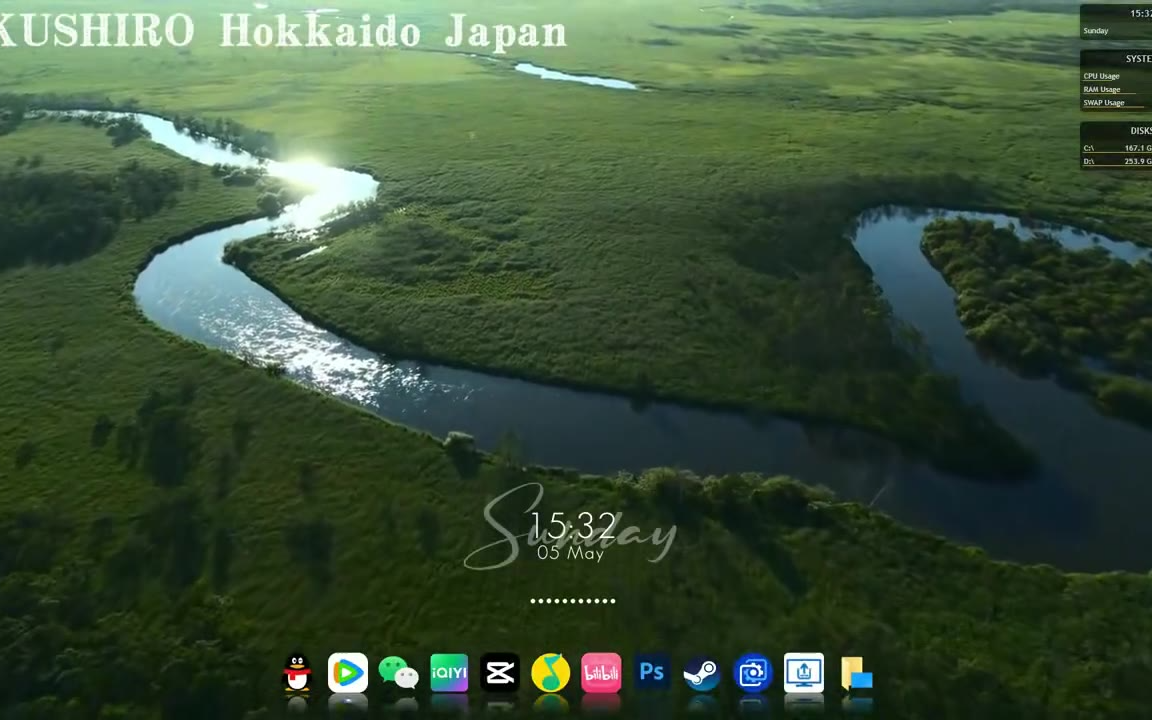Open the monitor upload icon in dock
Viewport: 1152px width, 720px height.
pos(804,673)
